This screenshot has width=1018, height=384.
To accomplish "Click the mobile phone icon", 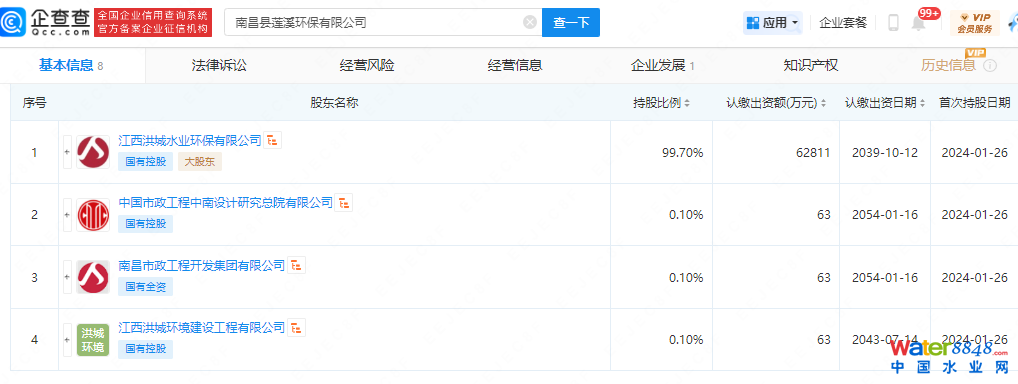I will [x=893, y=23].
